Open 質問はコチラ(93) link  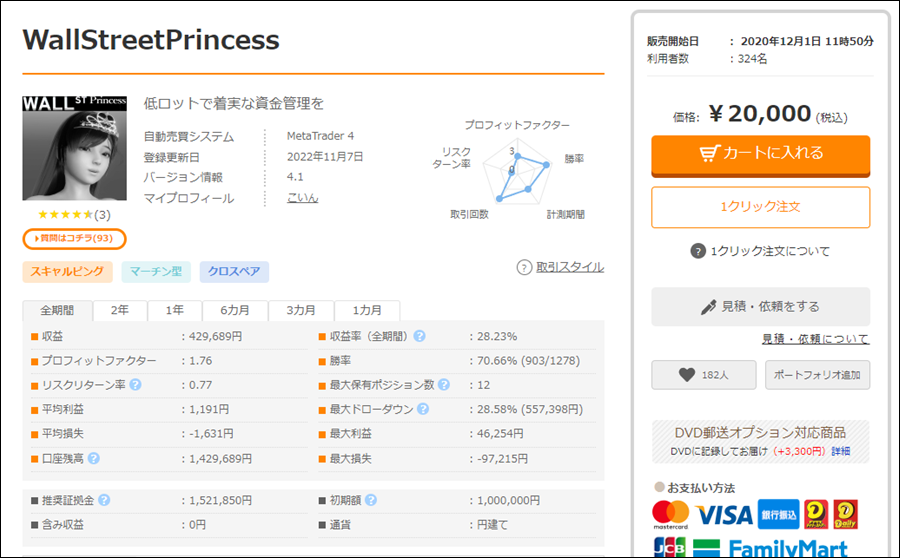pos(75,238)
